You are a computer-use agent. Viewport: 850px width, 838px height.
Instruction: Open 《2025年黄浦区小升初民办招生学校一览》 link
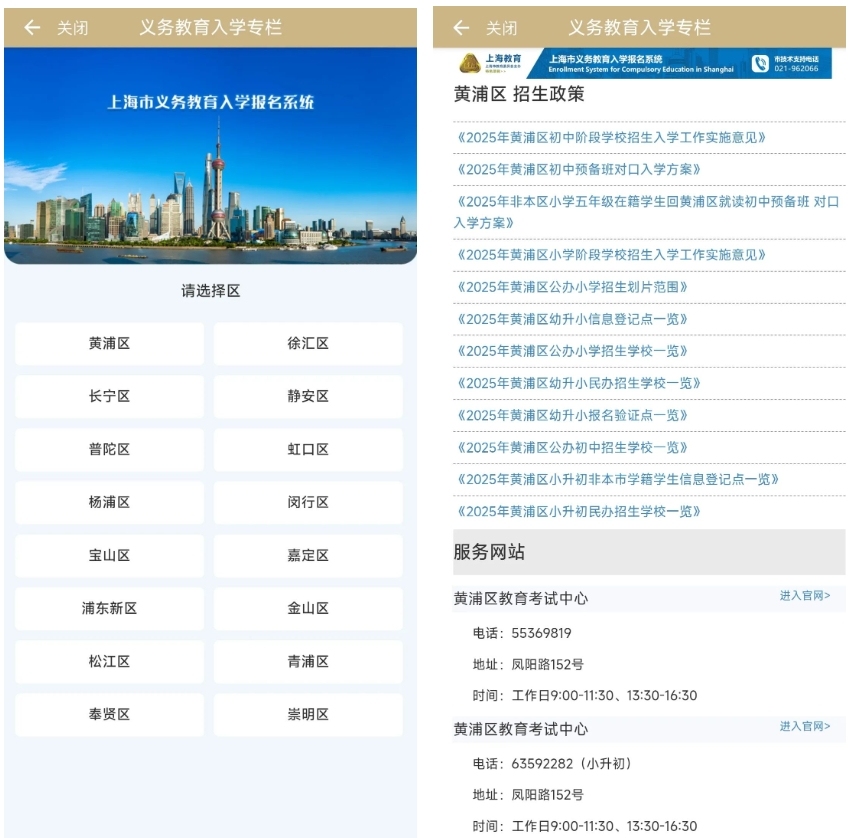click(577, 511)
